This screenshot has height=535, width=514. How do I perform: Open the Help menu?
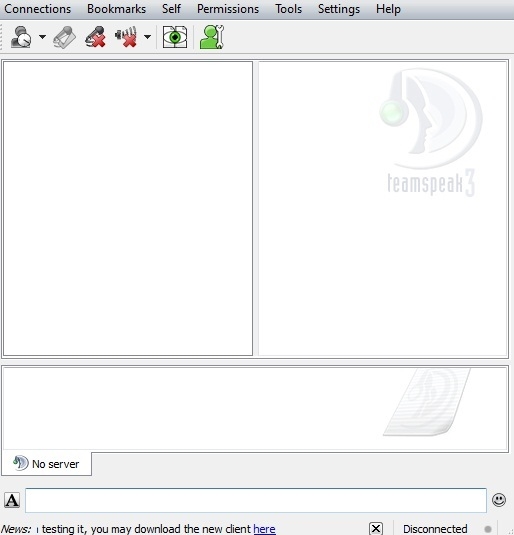point(388,9)
